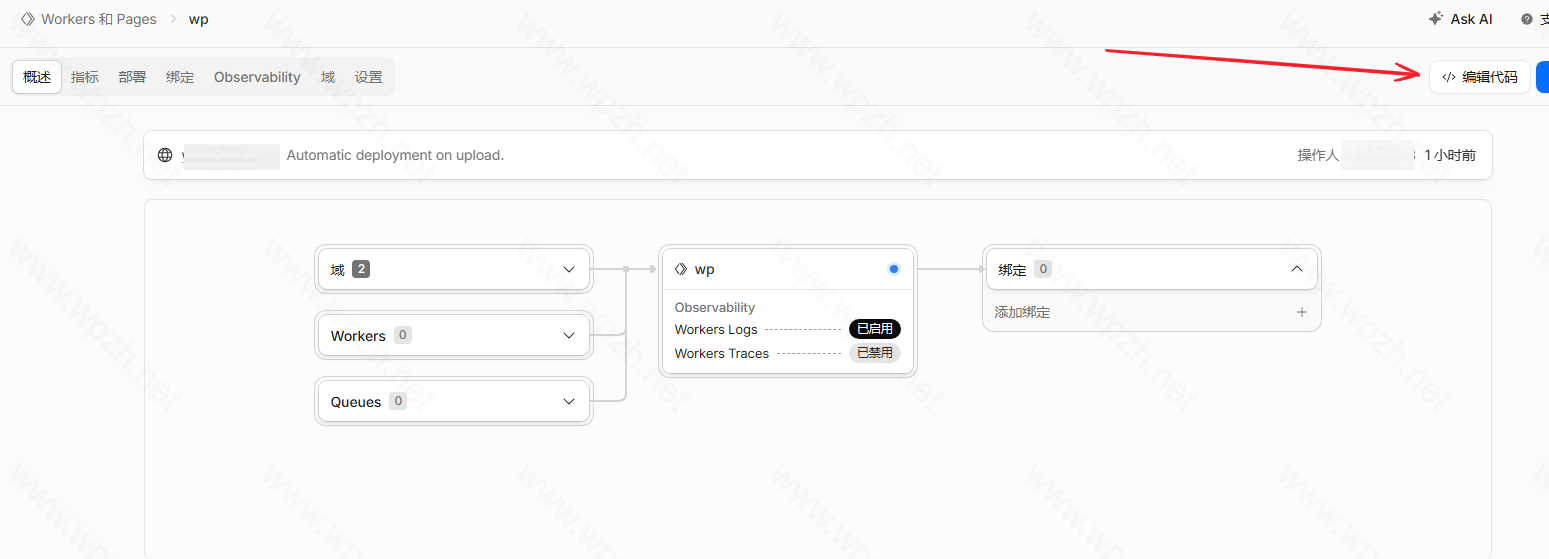
Task: Switch to the 绑定 tab
Action: [180, 77]
